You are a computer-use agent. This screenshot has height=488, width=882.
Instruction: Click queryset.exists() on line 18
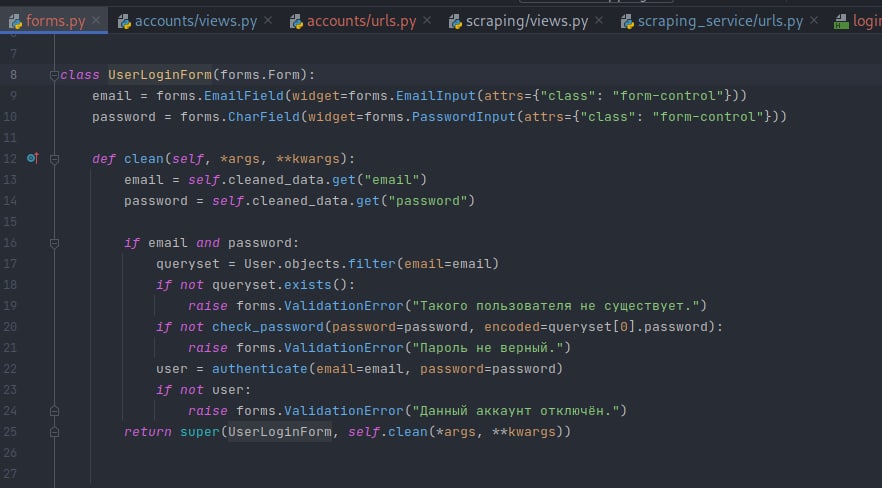pyautogui.click(x=280, y=285)
